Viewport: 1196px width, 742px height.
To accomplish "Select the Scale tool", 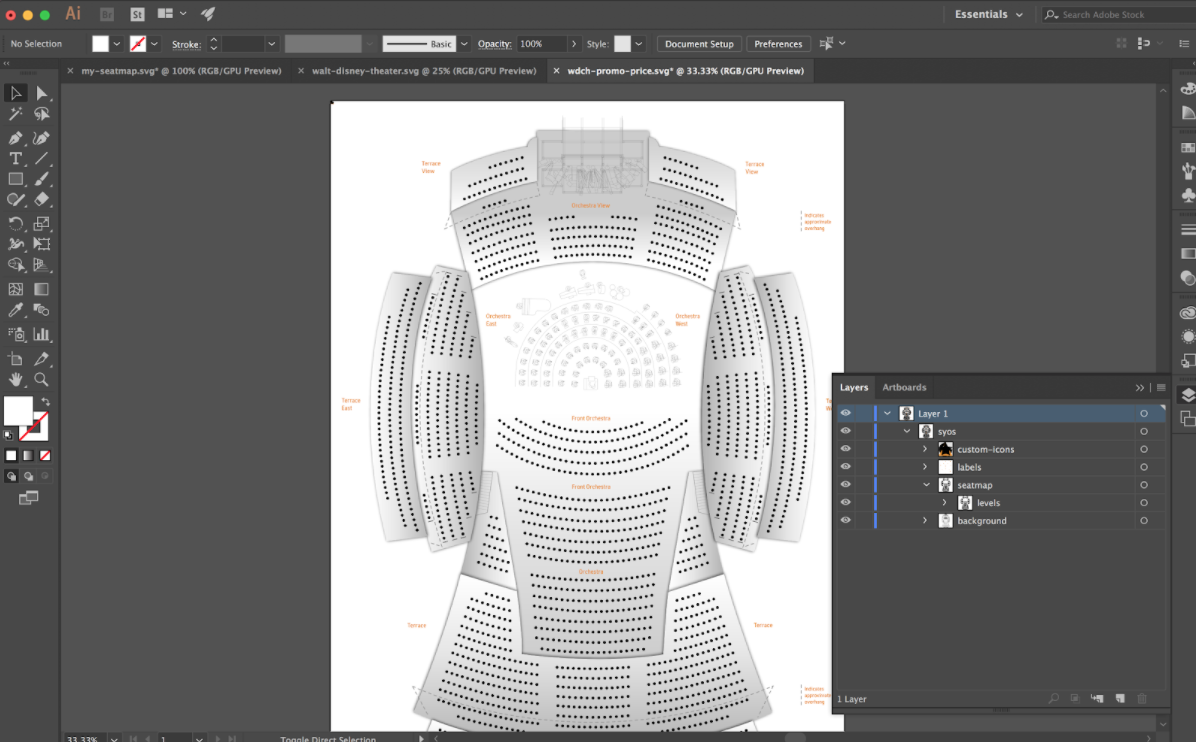I will [41, 223].
